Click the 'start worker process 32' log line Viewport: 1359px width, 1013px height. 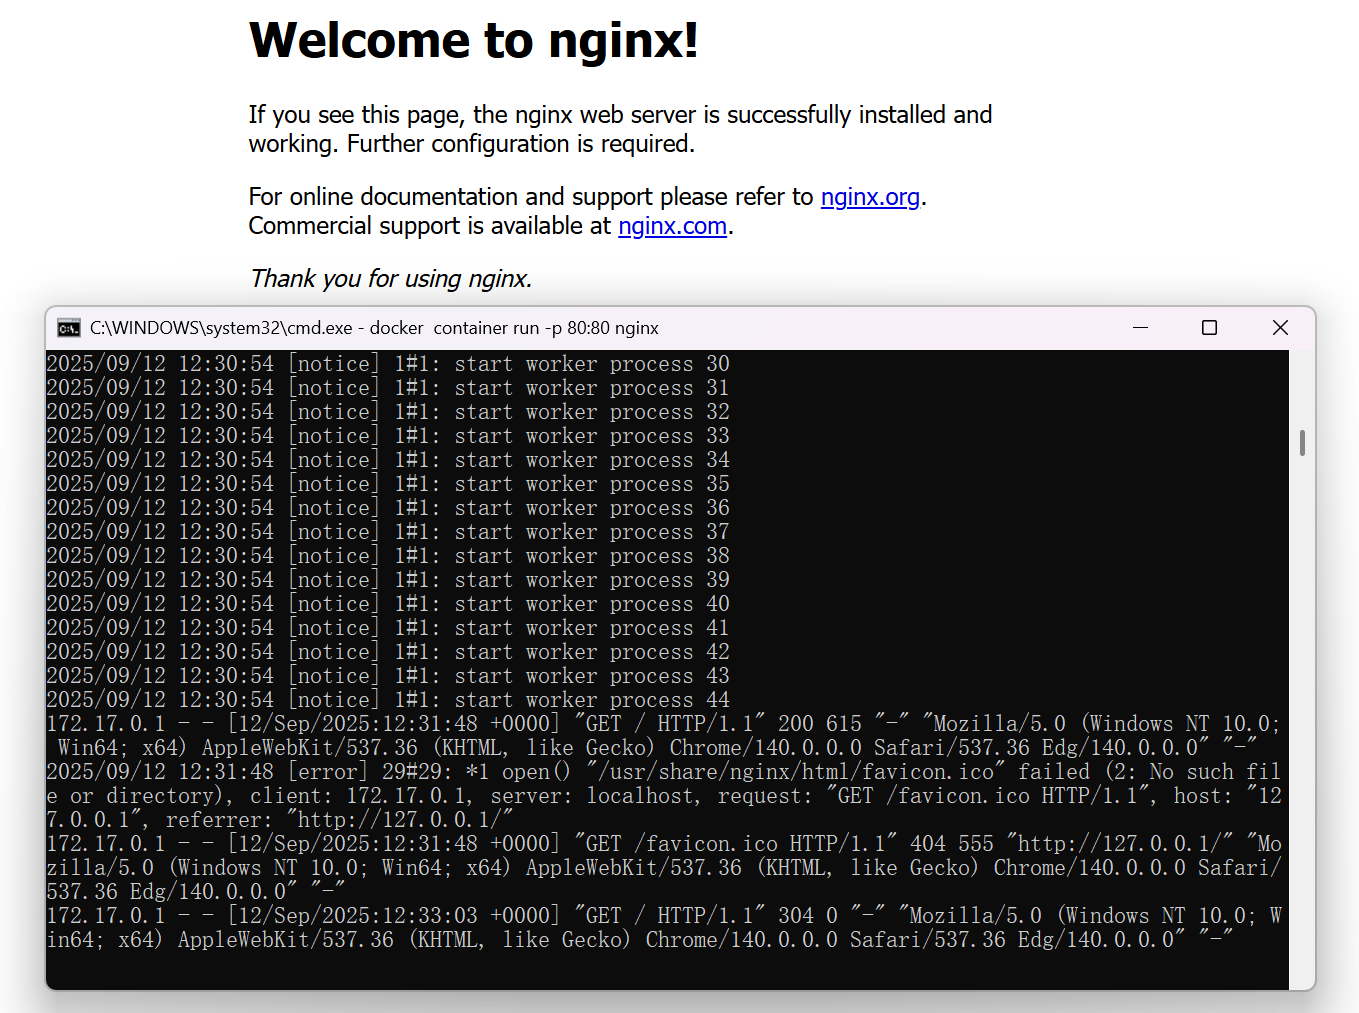(x=388, y=411)
